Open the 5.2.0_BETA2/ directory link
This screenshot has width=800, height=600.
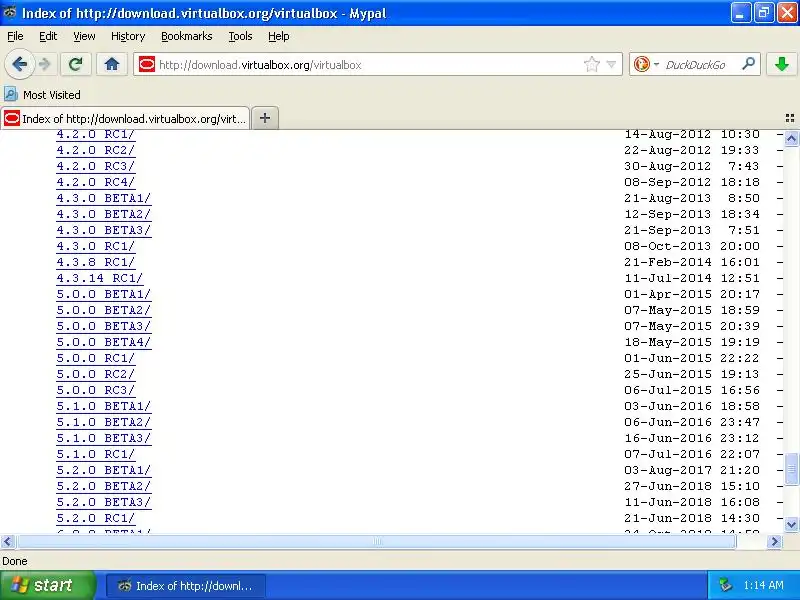coord(104,486)
